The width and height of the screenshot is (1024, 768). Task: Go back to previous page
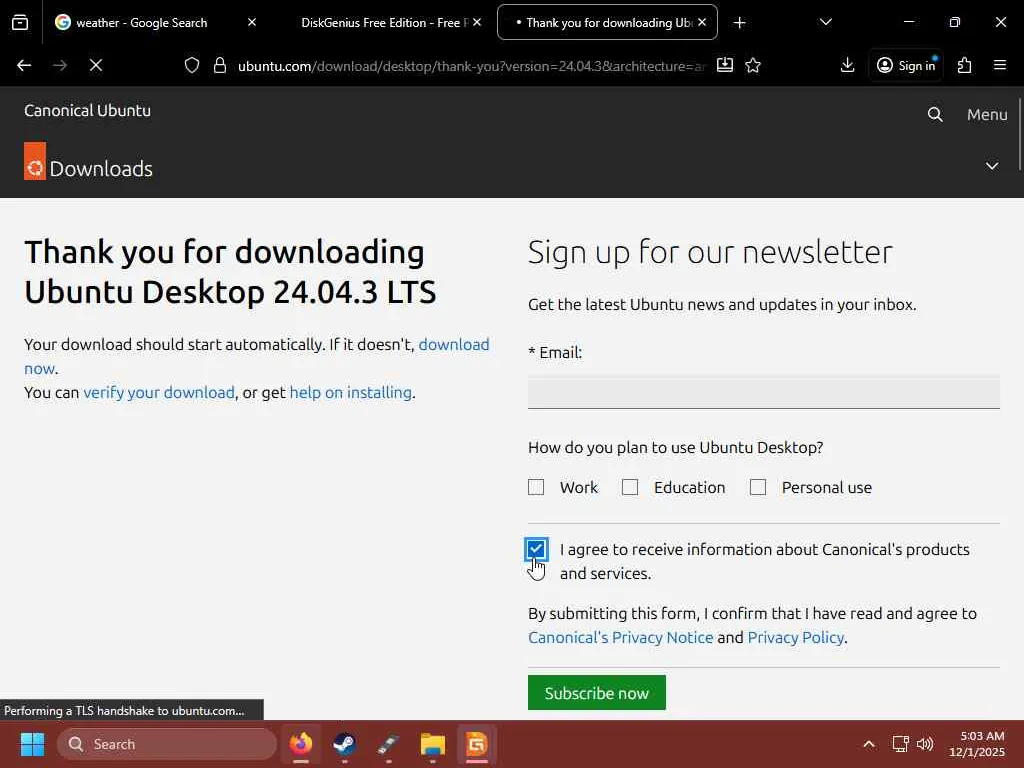(x=24, y=65)
